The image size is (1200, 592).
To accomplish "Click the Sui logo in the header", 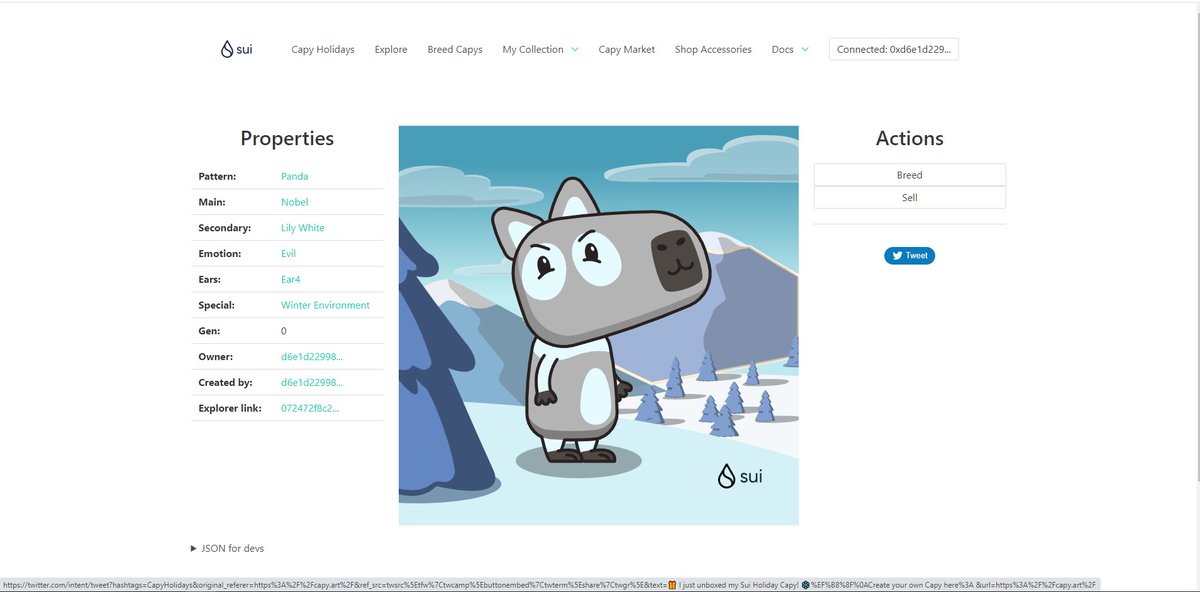I will coord(237,49).
